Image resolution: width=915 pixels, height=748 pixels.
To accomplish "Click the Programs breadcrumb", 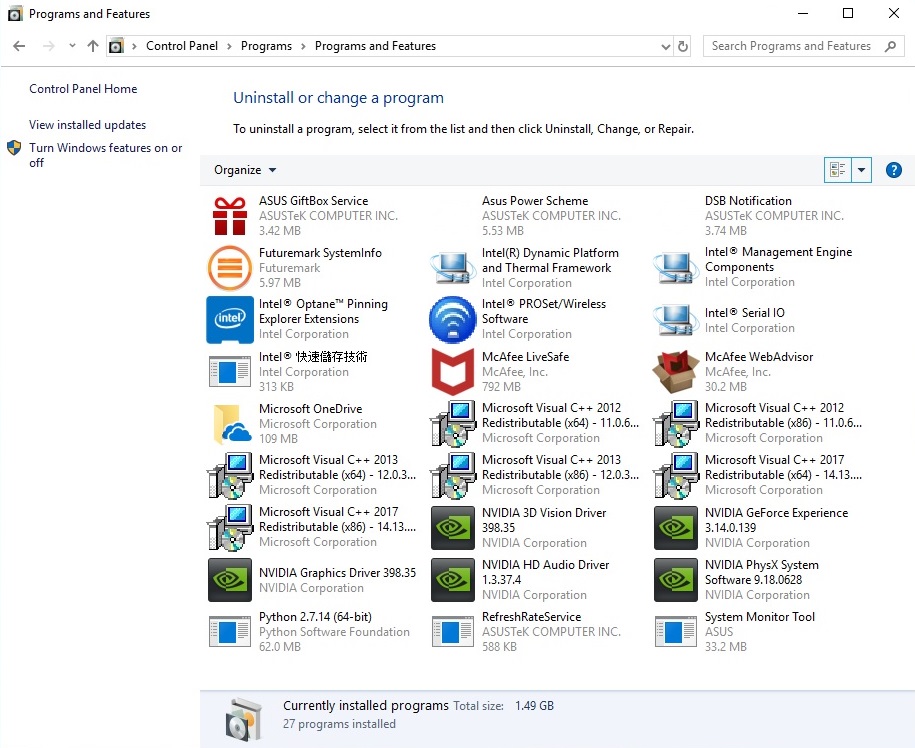I will click(x=266, y=46).
